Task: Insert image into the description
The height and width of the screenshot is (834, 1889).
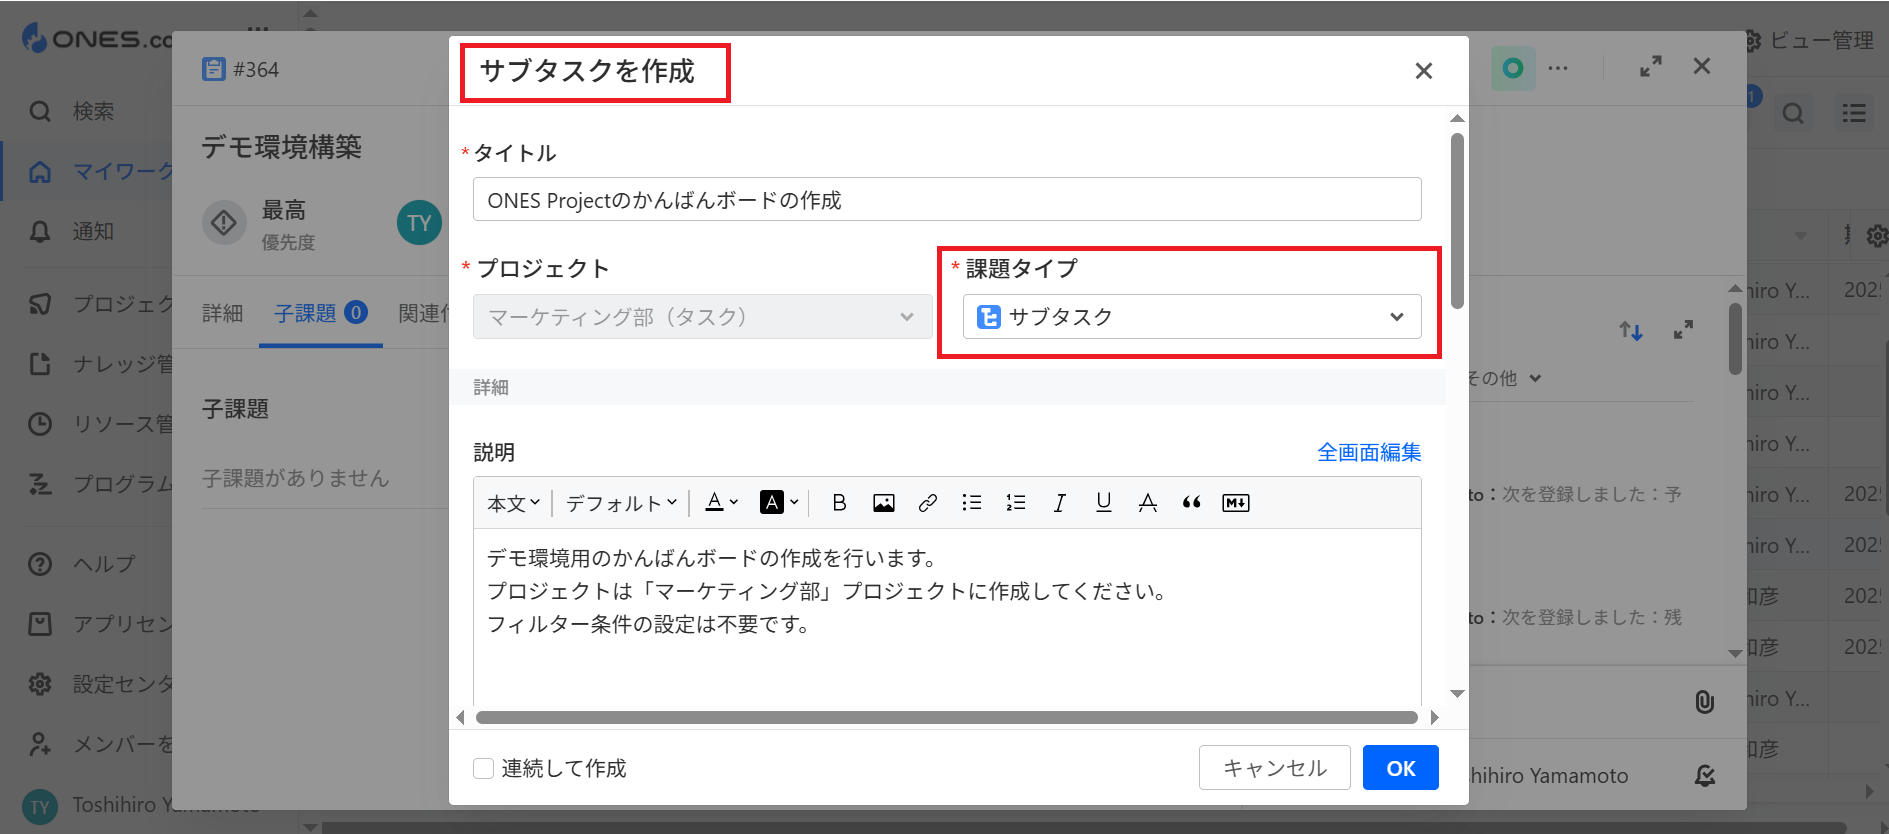Action: [x=883, y=503]
